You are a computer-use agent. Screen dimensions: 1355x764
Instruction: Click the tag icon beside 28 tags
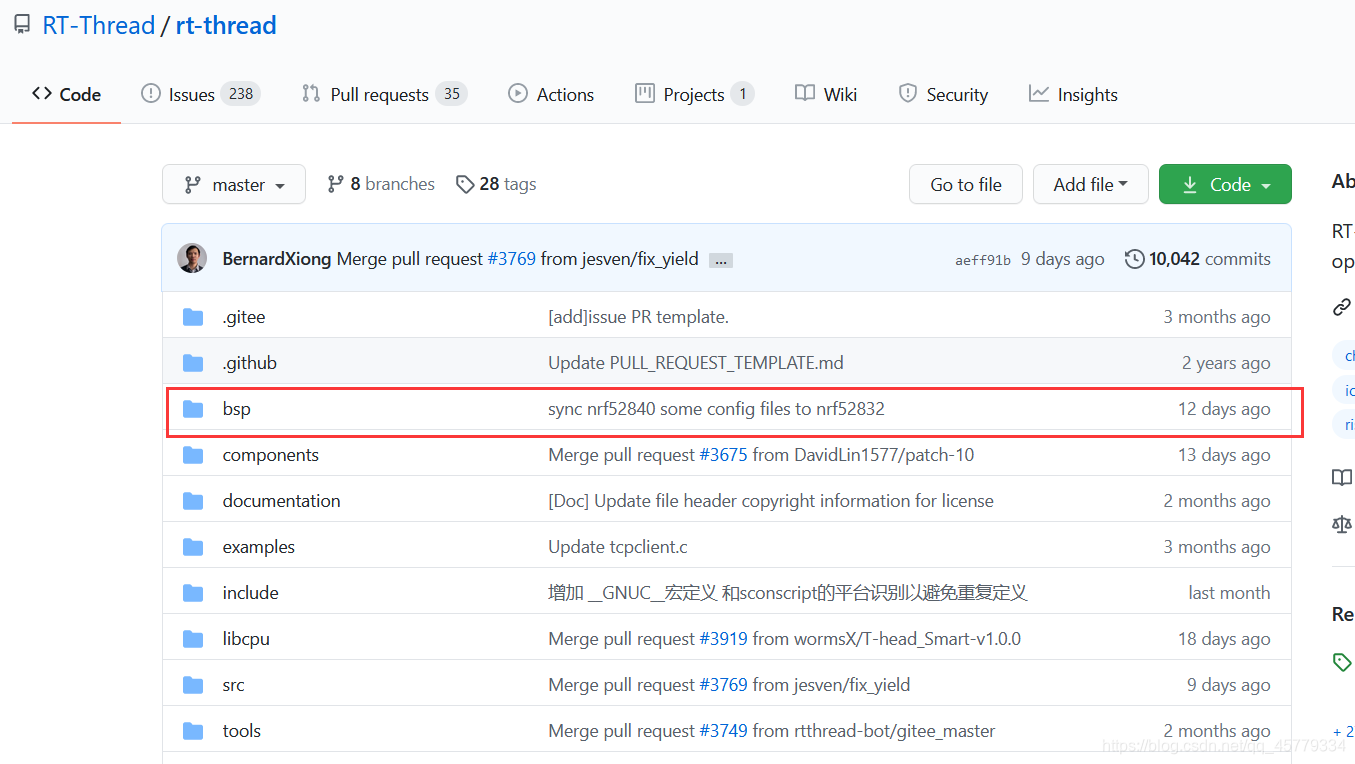(465, 184)
